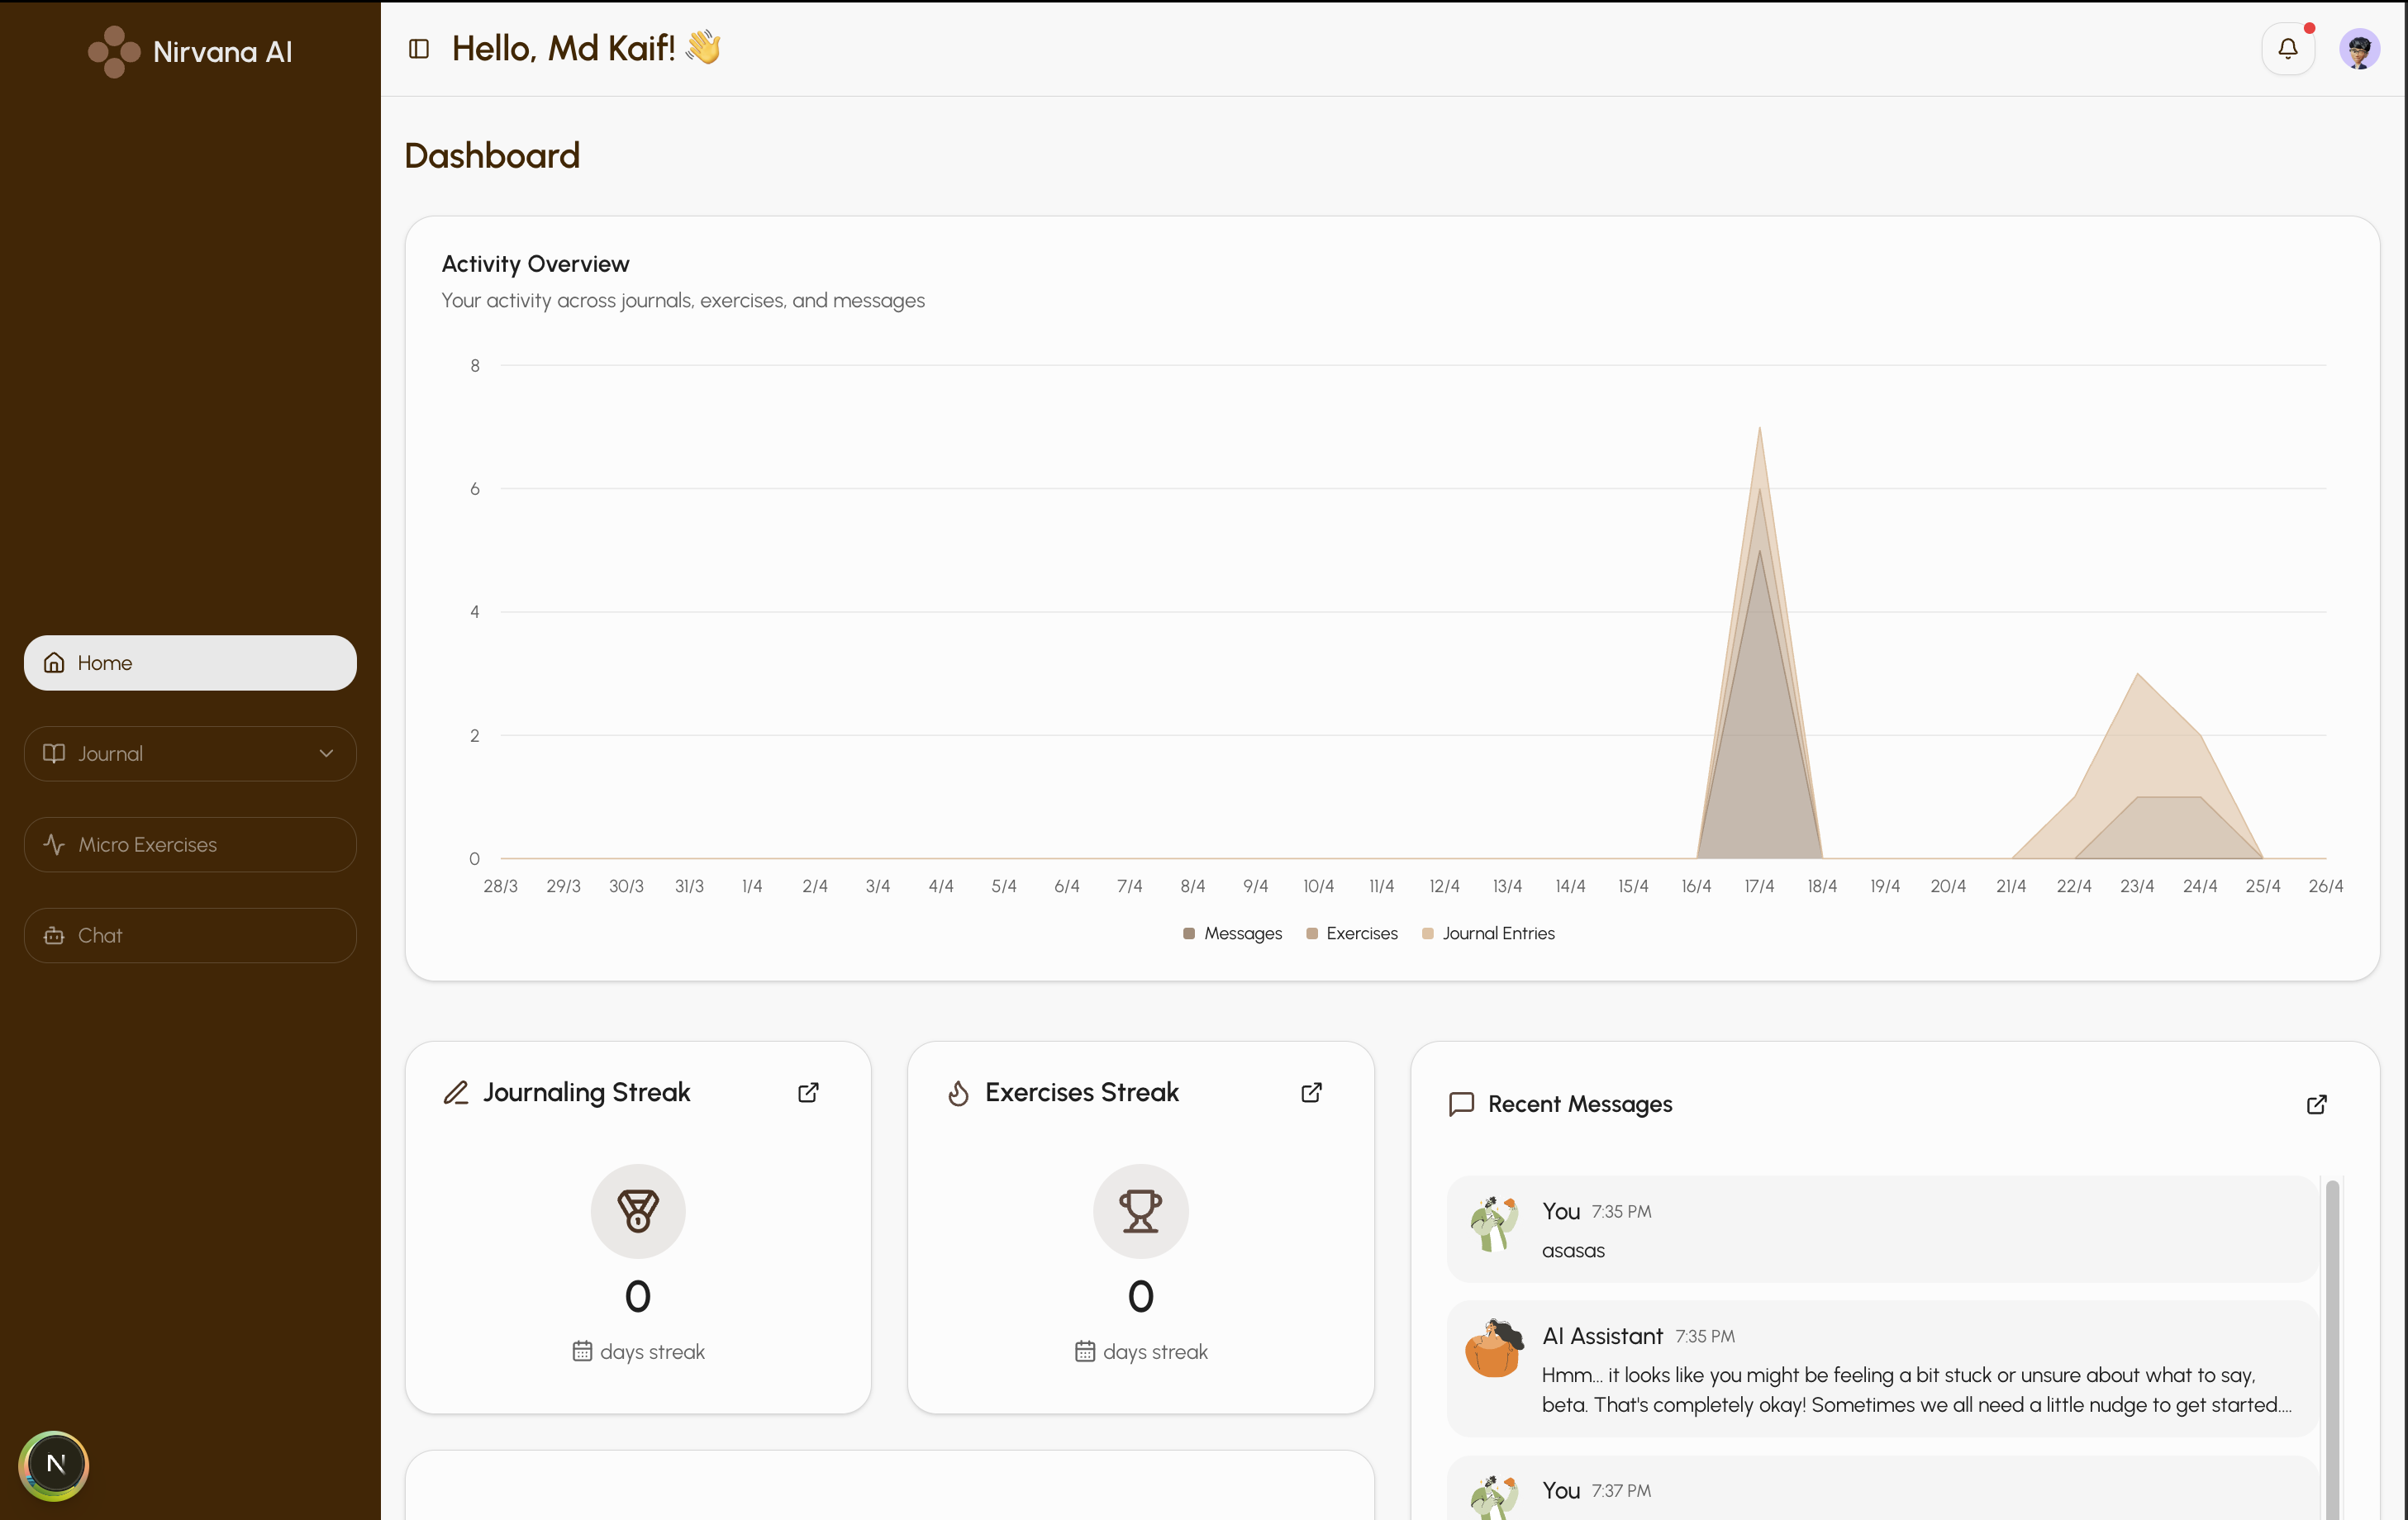2408x1520 pixels.
Task: Click the Next.js dev tools badge
Action: point(54,1465)
